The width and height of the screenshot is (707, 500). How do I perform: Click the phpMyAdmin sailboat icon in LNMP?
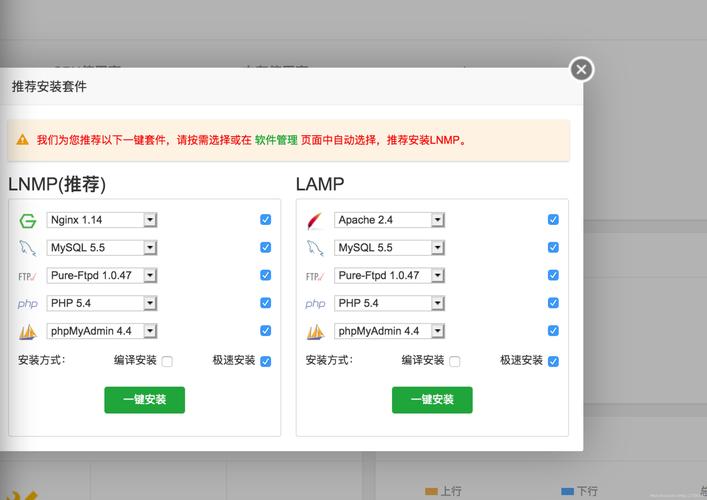28,332
